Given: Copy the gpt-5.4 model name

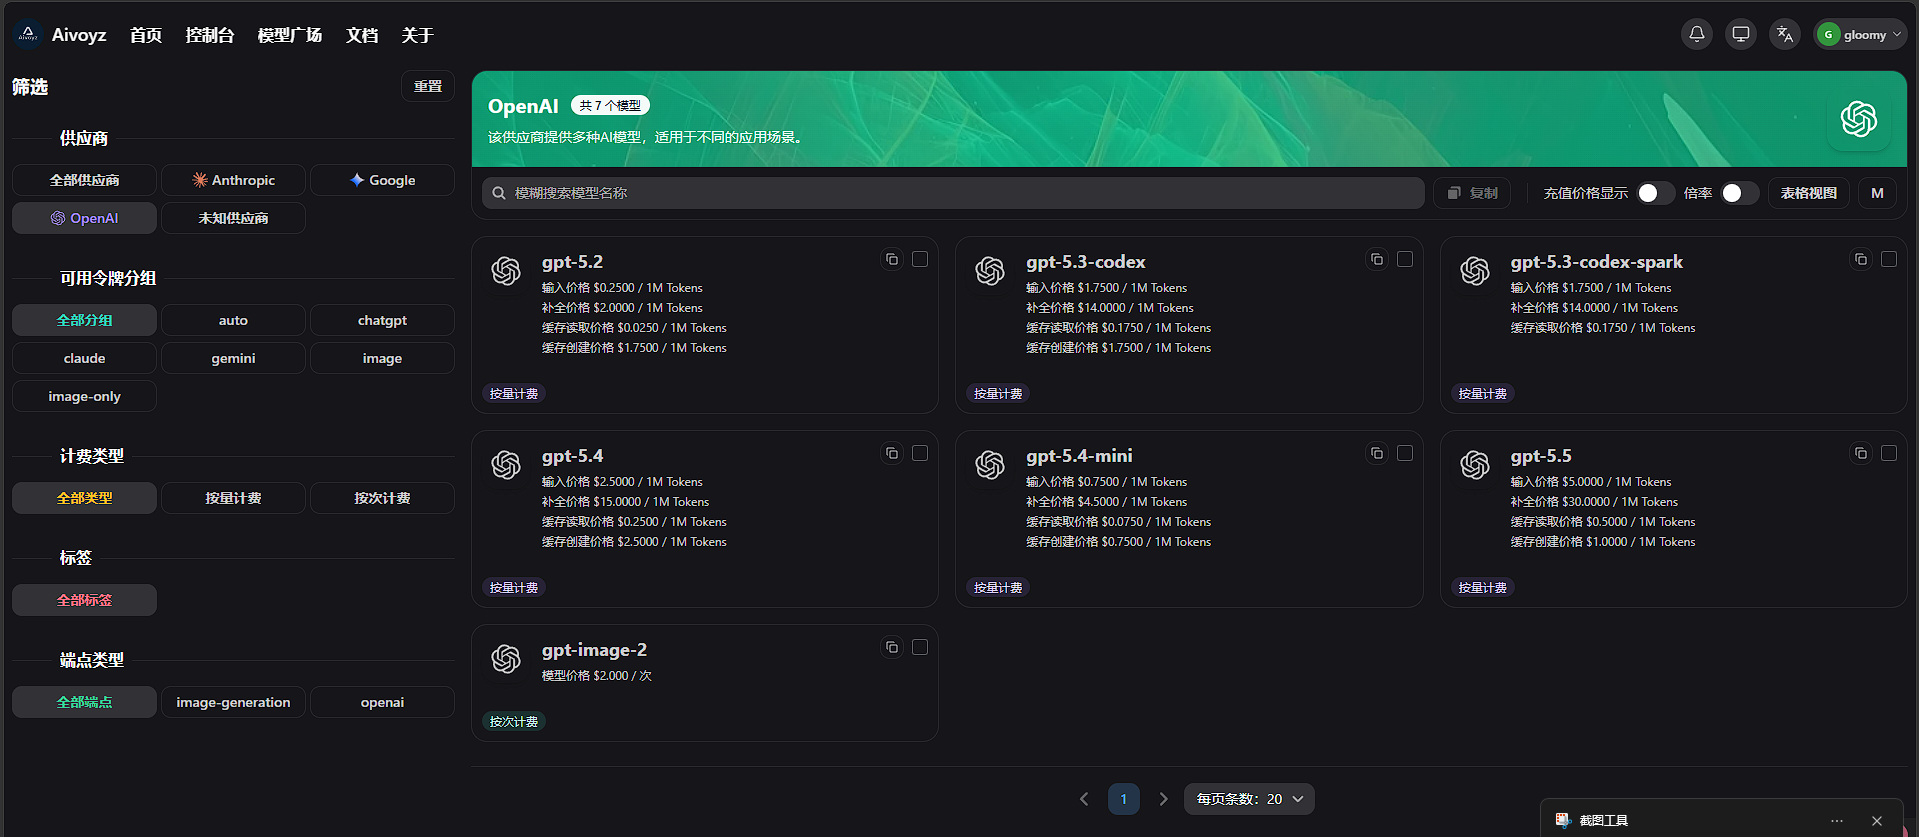Looking at the screenshot, I should (892, 453).
